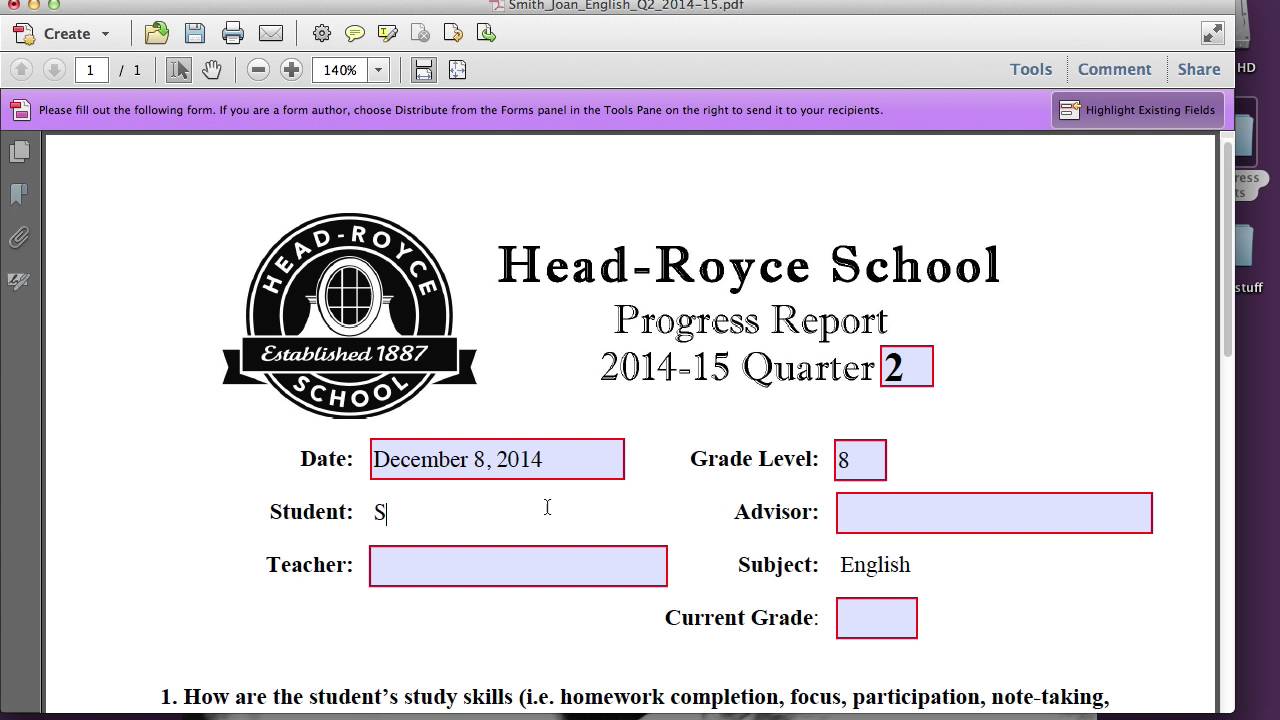Click the Advisor field
This screenshot has width=1280, height=720.
coord(994,513)
